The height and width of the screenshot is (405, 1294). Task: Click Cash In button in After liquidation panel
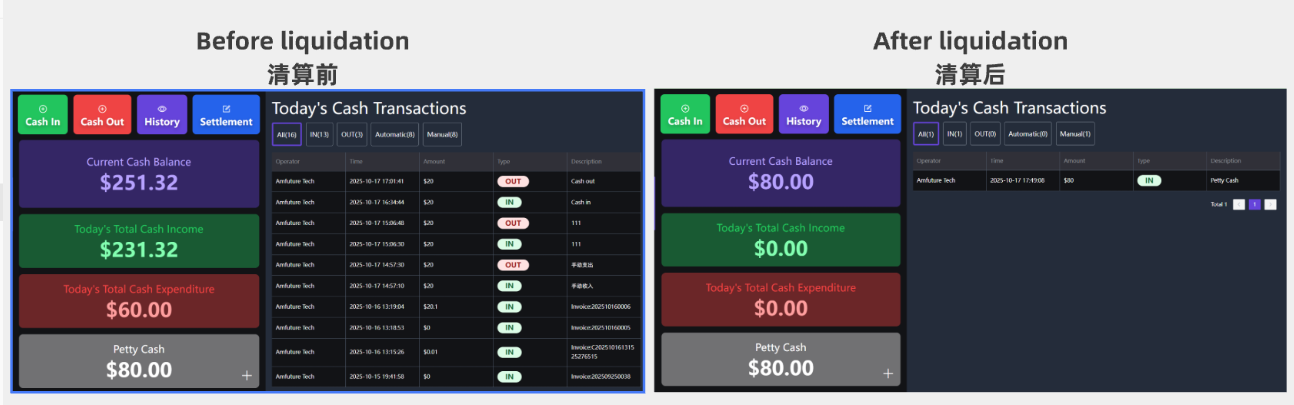pyautogui.click(x=685, y=114)
